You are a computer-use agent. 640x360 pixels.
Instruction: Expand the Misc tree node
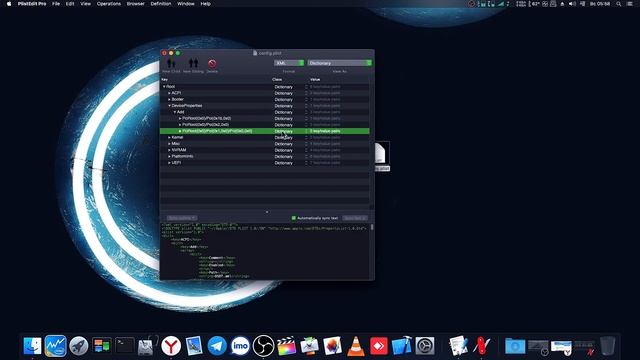tap(169, 144)
